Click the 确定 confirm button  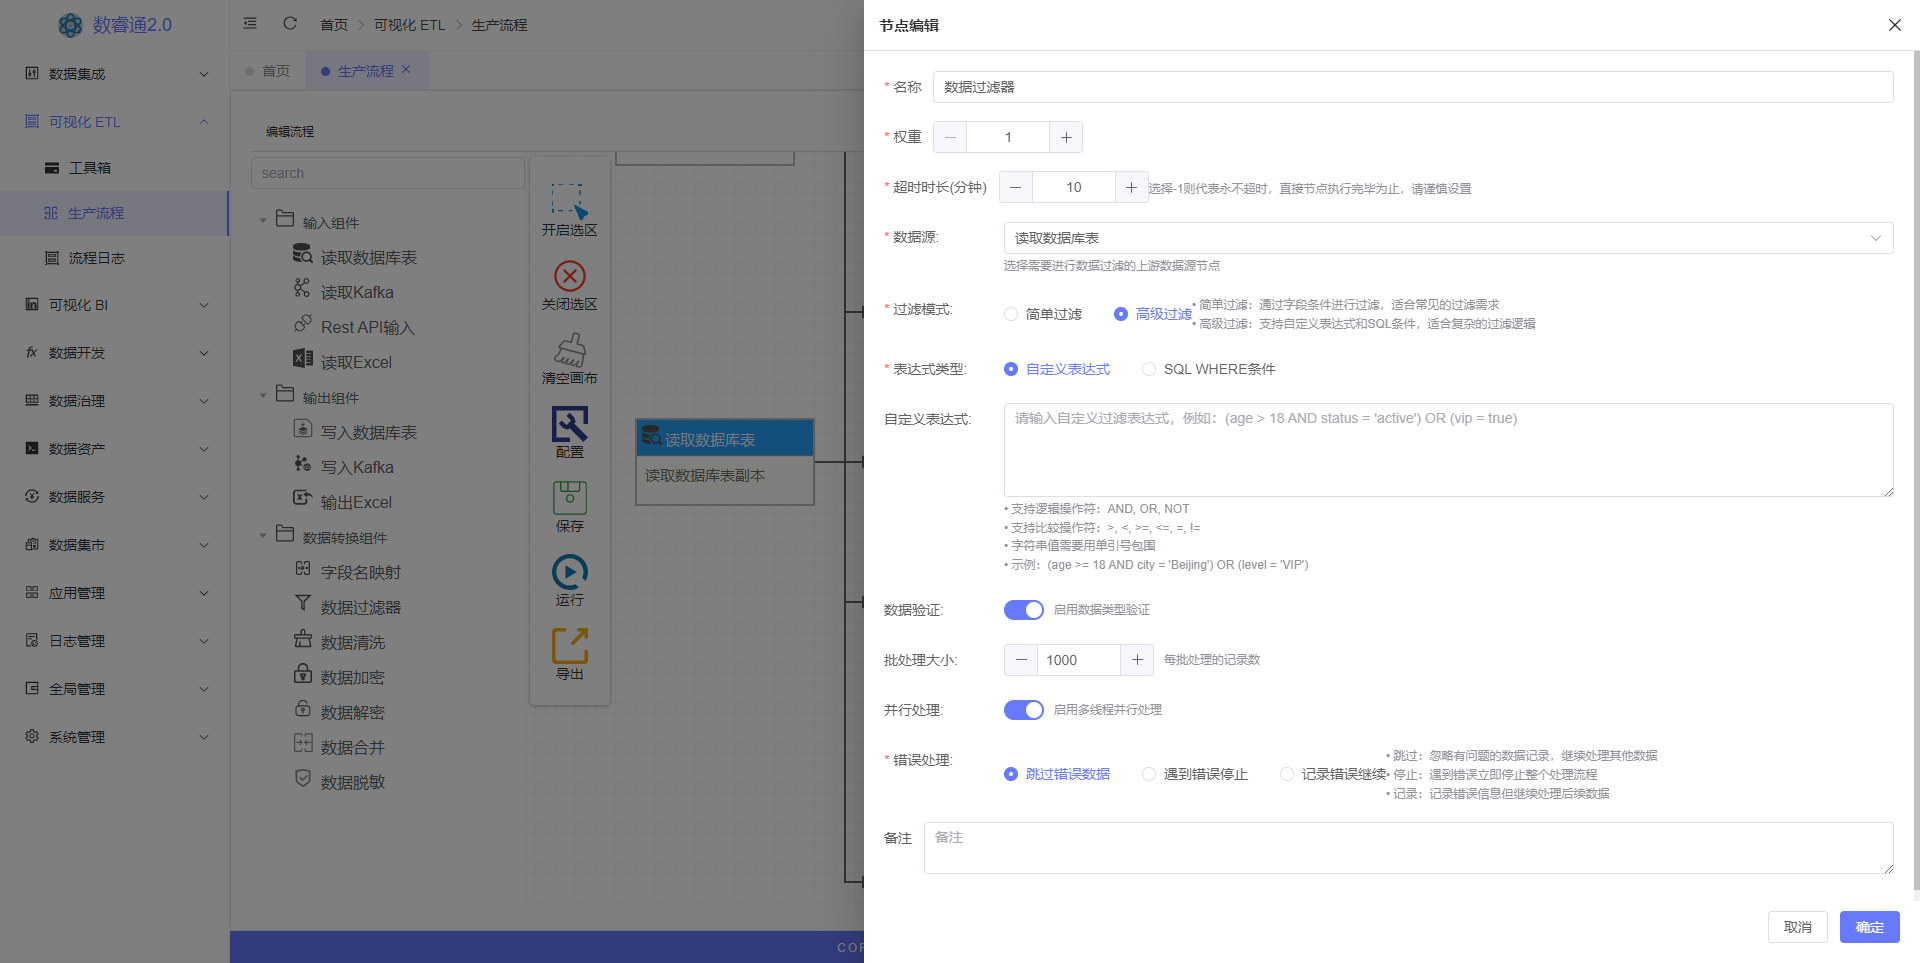[1869, 927]
